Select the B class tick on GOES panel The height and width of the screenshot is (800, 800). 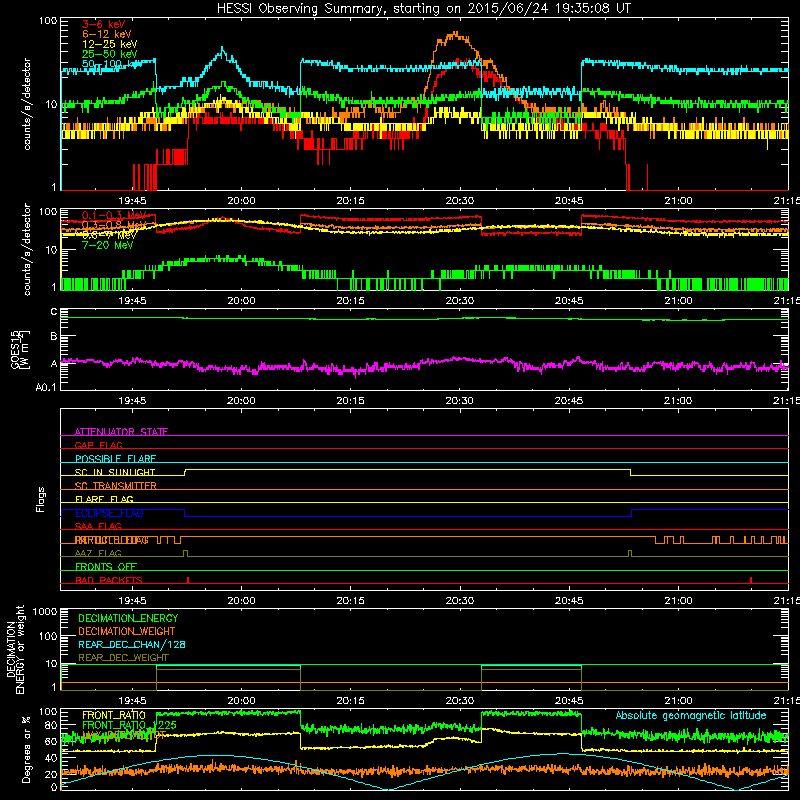pyautogui.click(x=54, y=336)
